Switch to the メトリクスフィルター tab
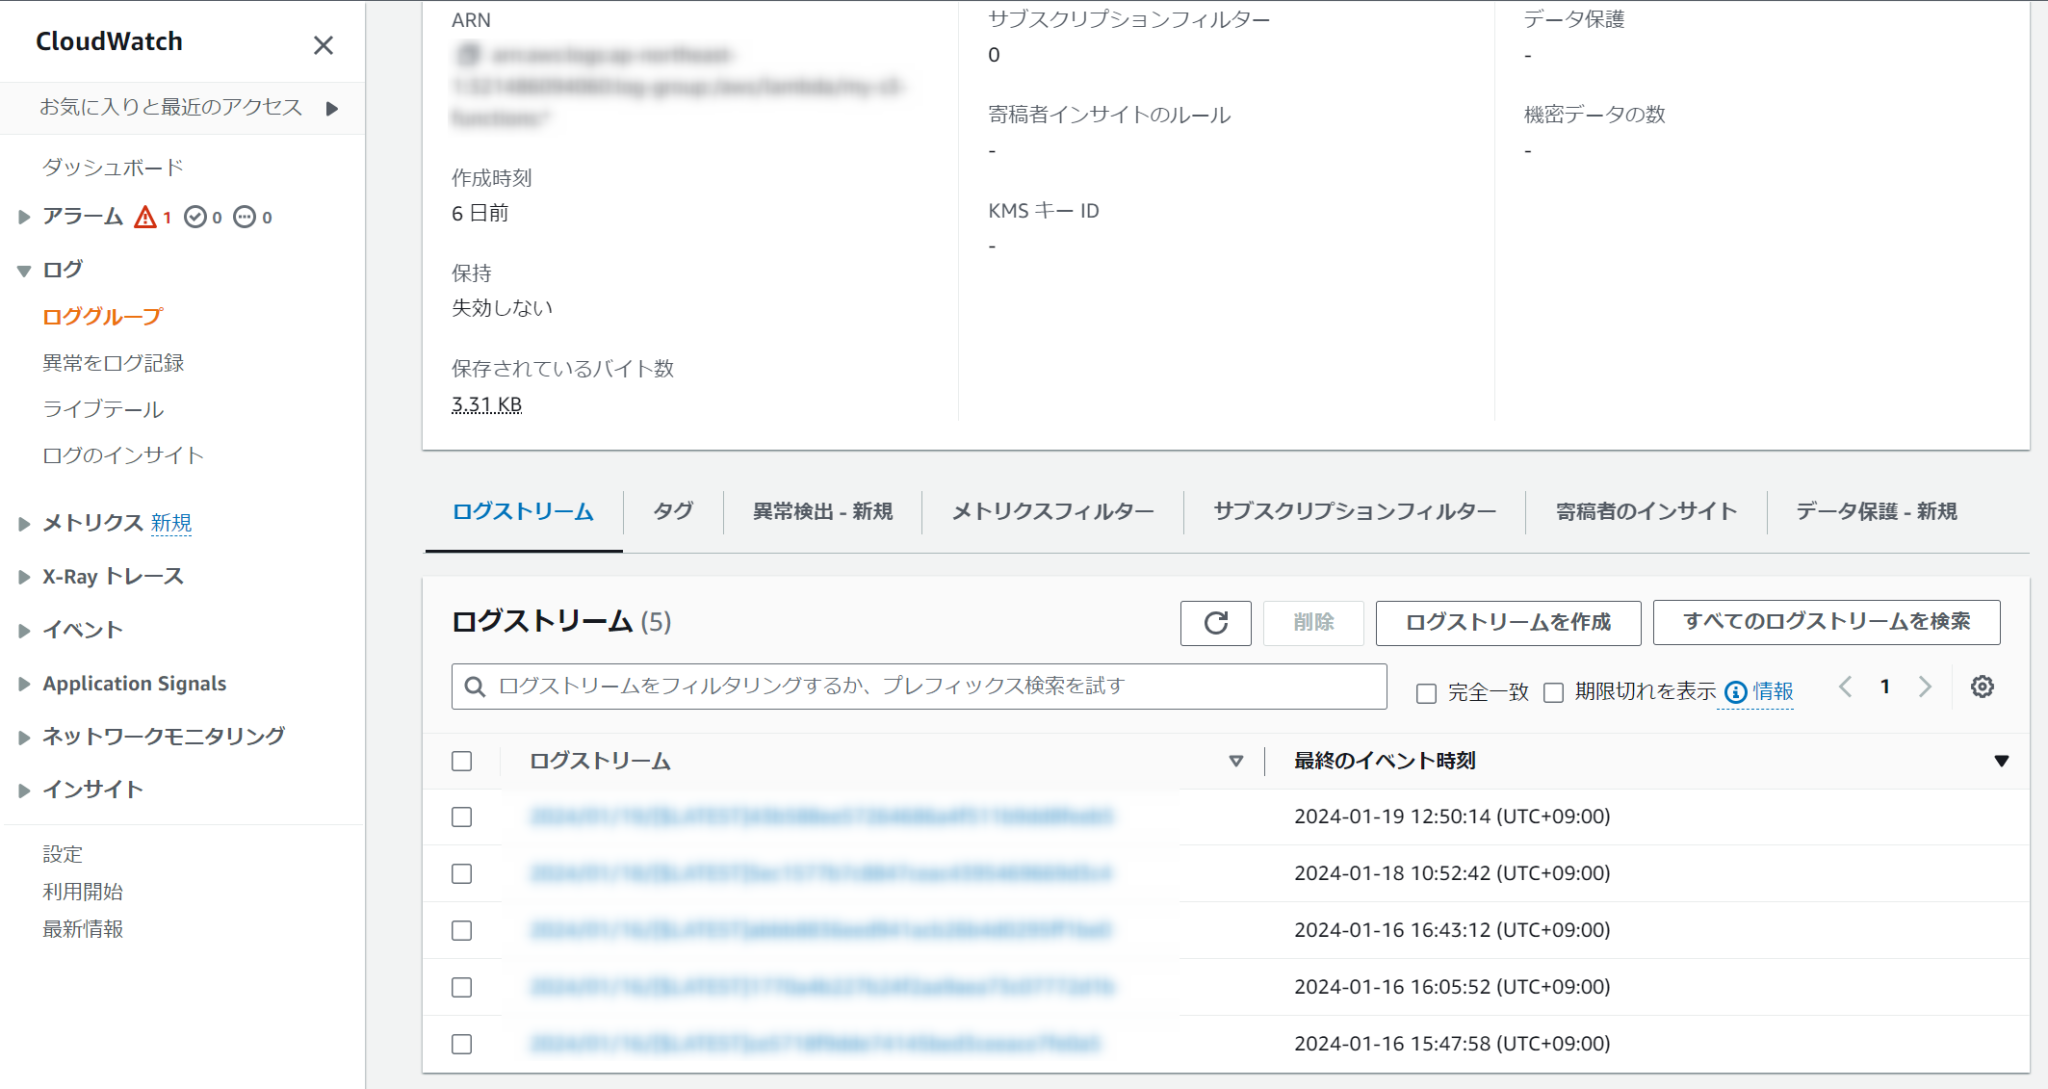 (1049, 511)
